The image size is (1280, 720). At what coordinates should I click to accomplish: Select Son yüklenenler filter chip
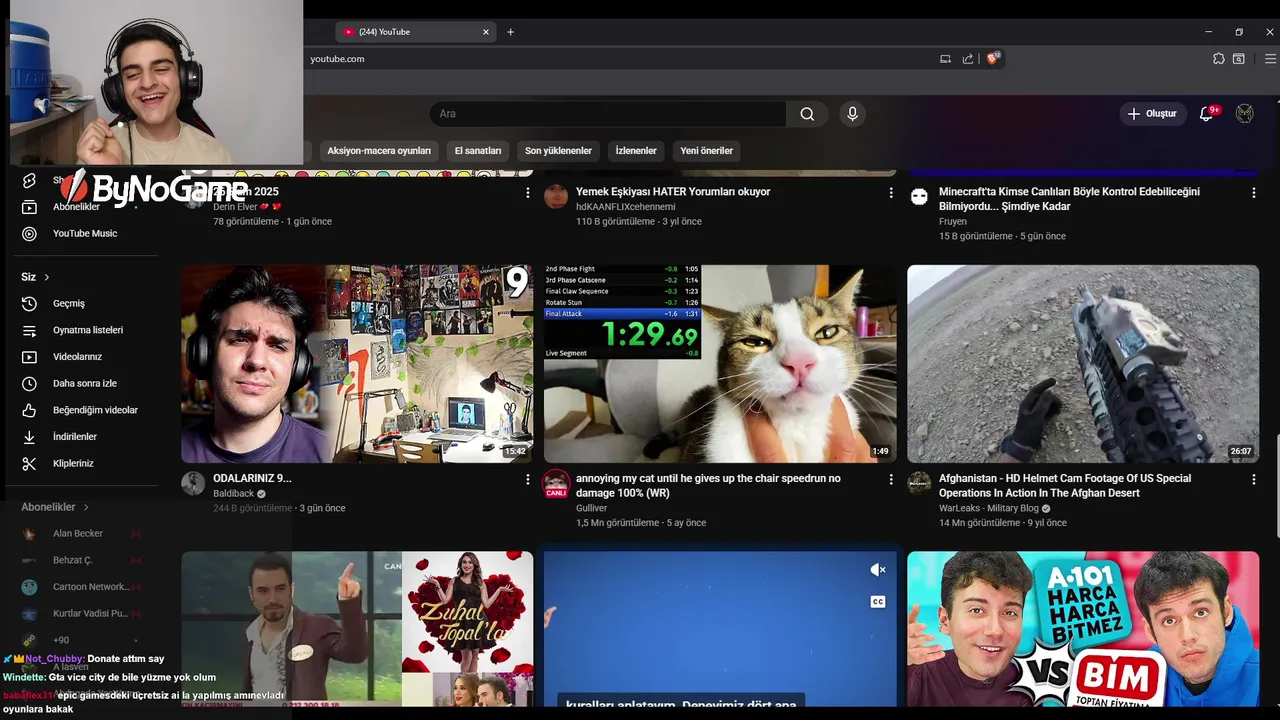(x=558, y=151)
